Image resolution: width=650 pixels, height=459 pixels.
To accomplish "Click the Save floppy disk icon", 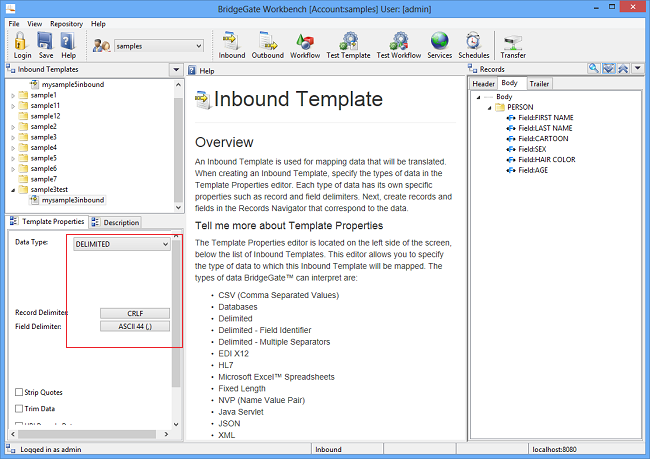I will 45,41.
